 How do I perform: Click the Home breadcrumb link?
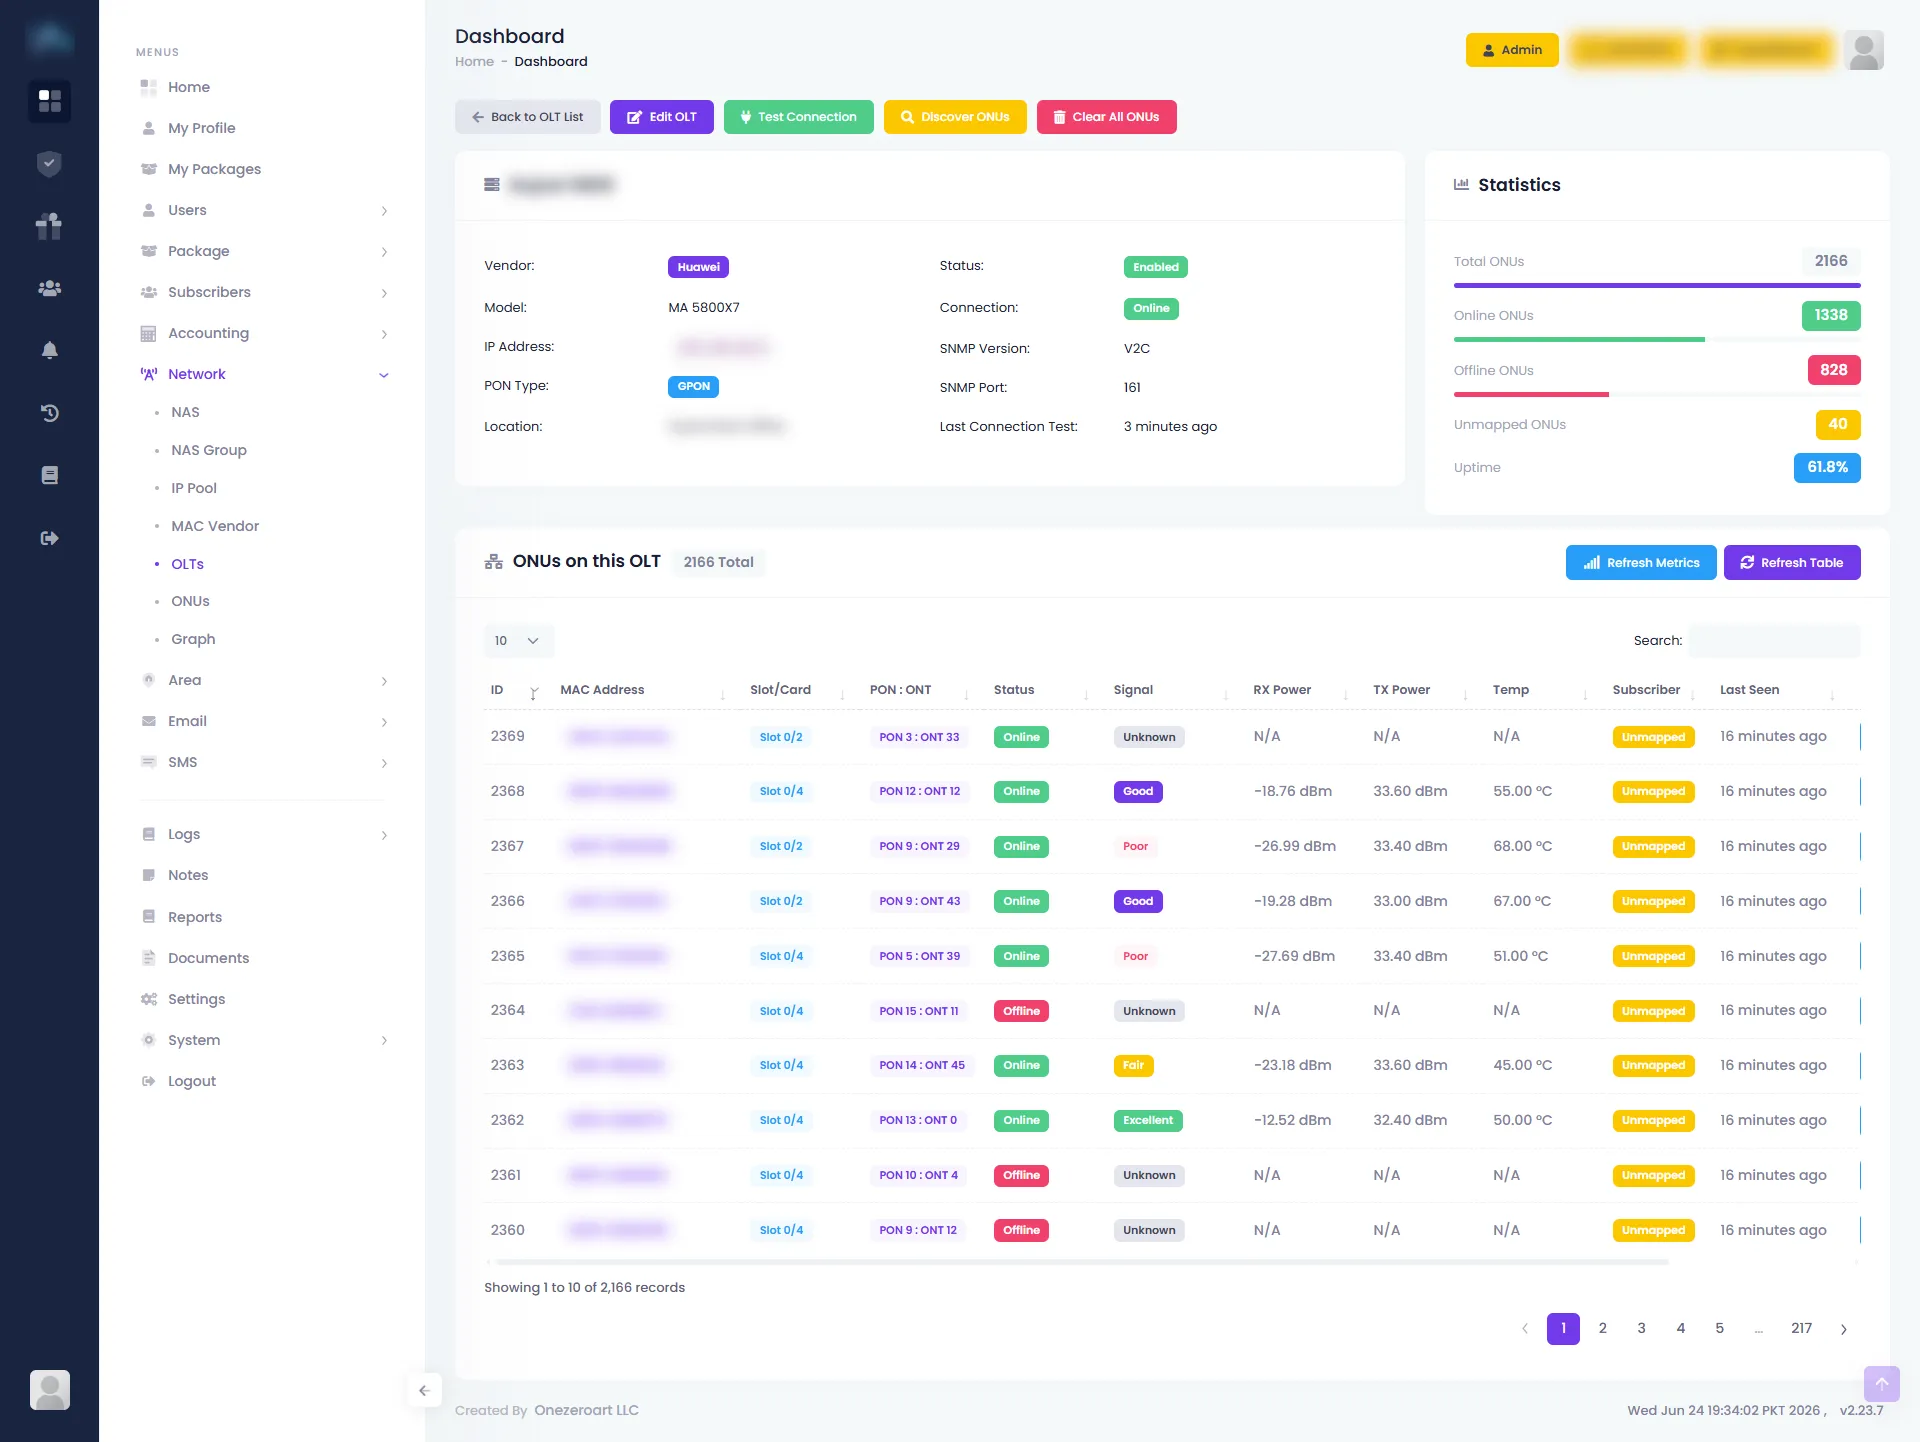coord(474,62)
